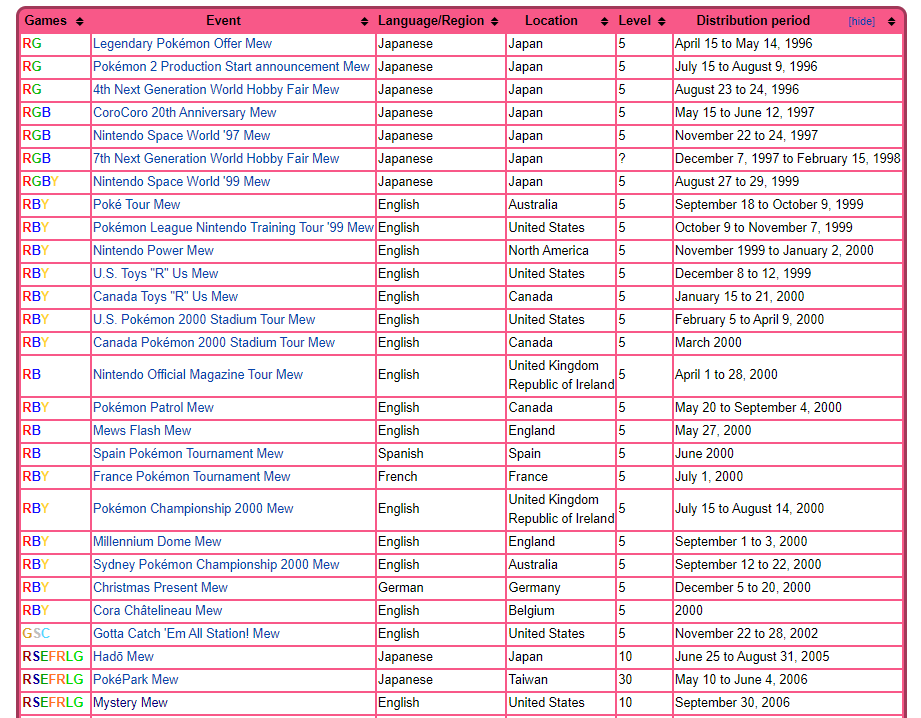Image resolution: width=921 pixels, height=718 pixels.
Task: Click the Nintendo Power Mew link
Action: click(x=153, y=250)
